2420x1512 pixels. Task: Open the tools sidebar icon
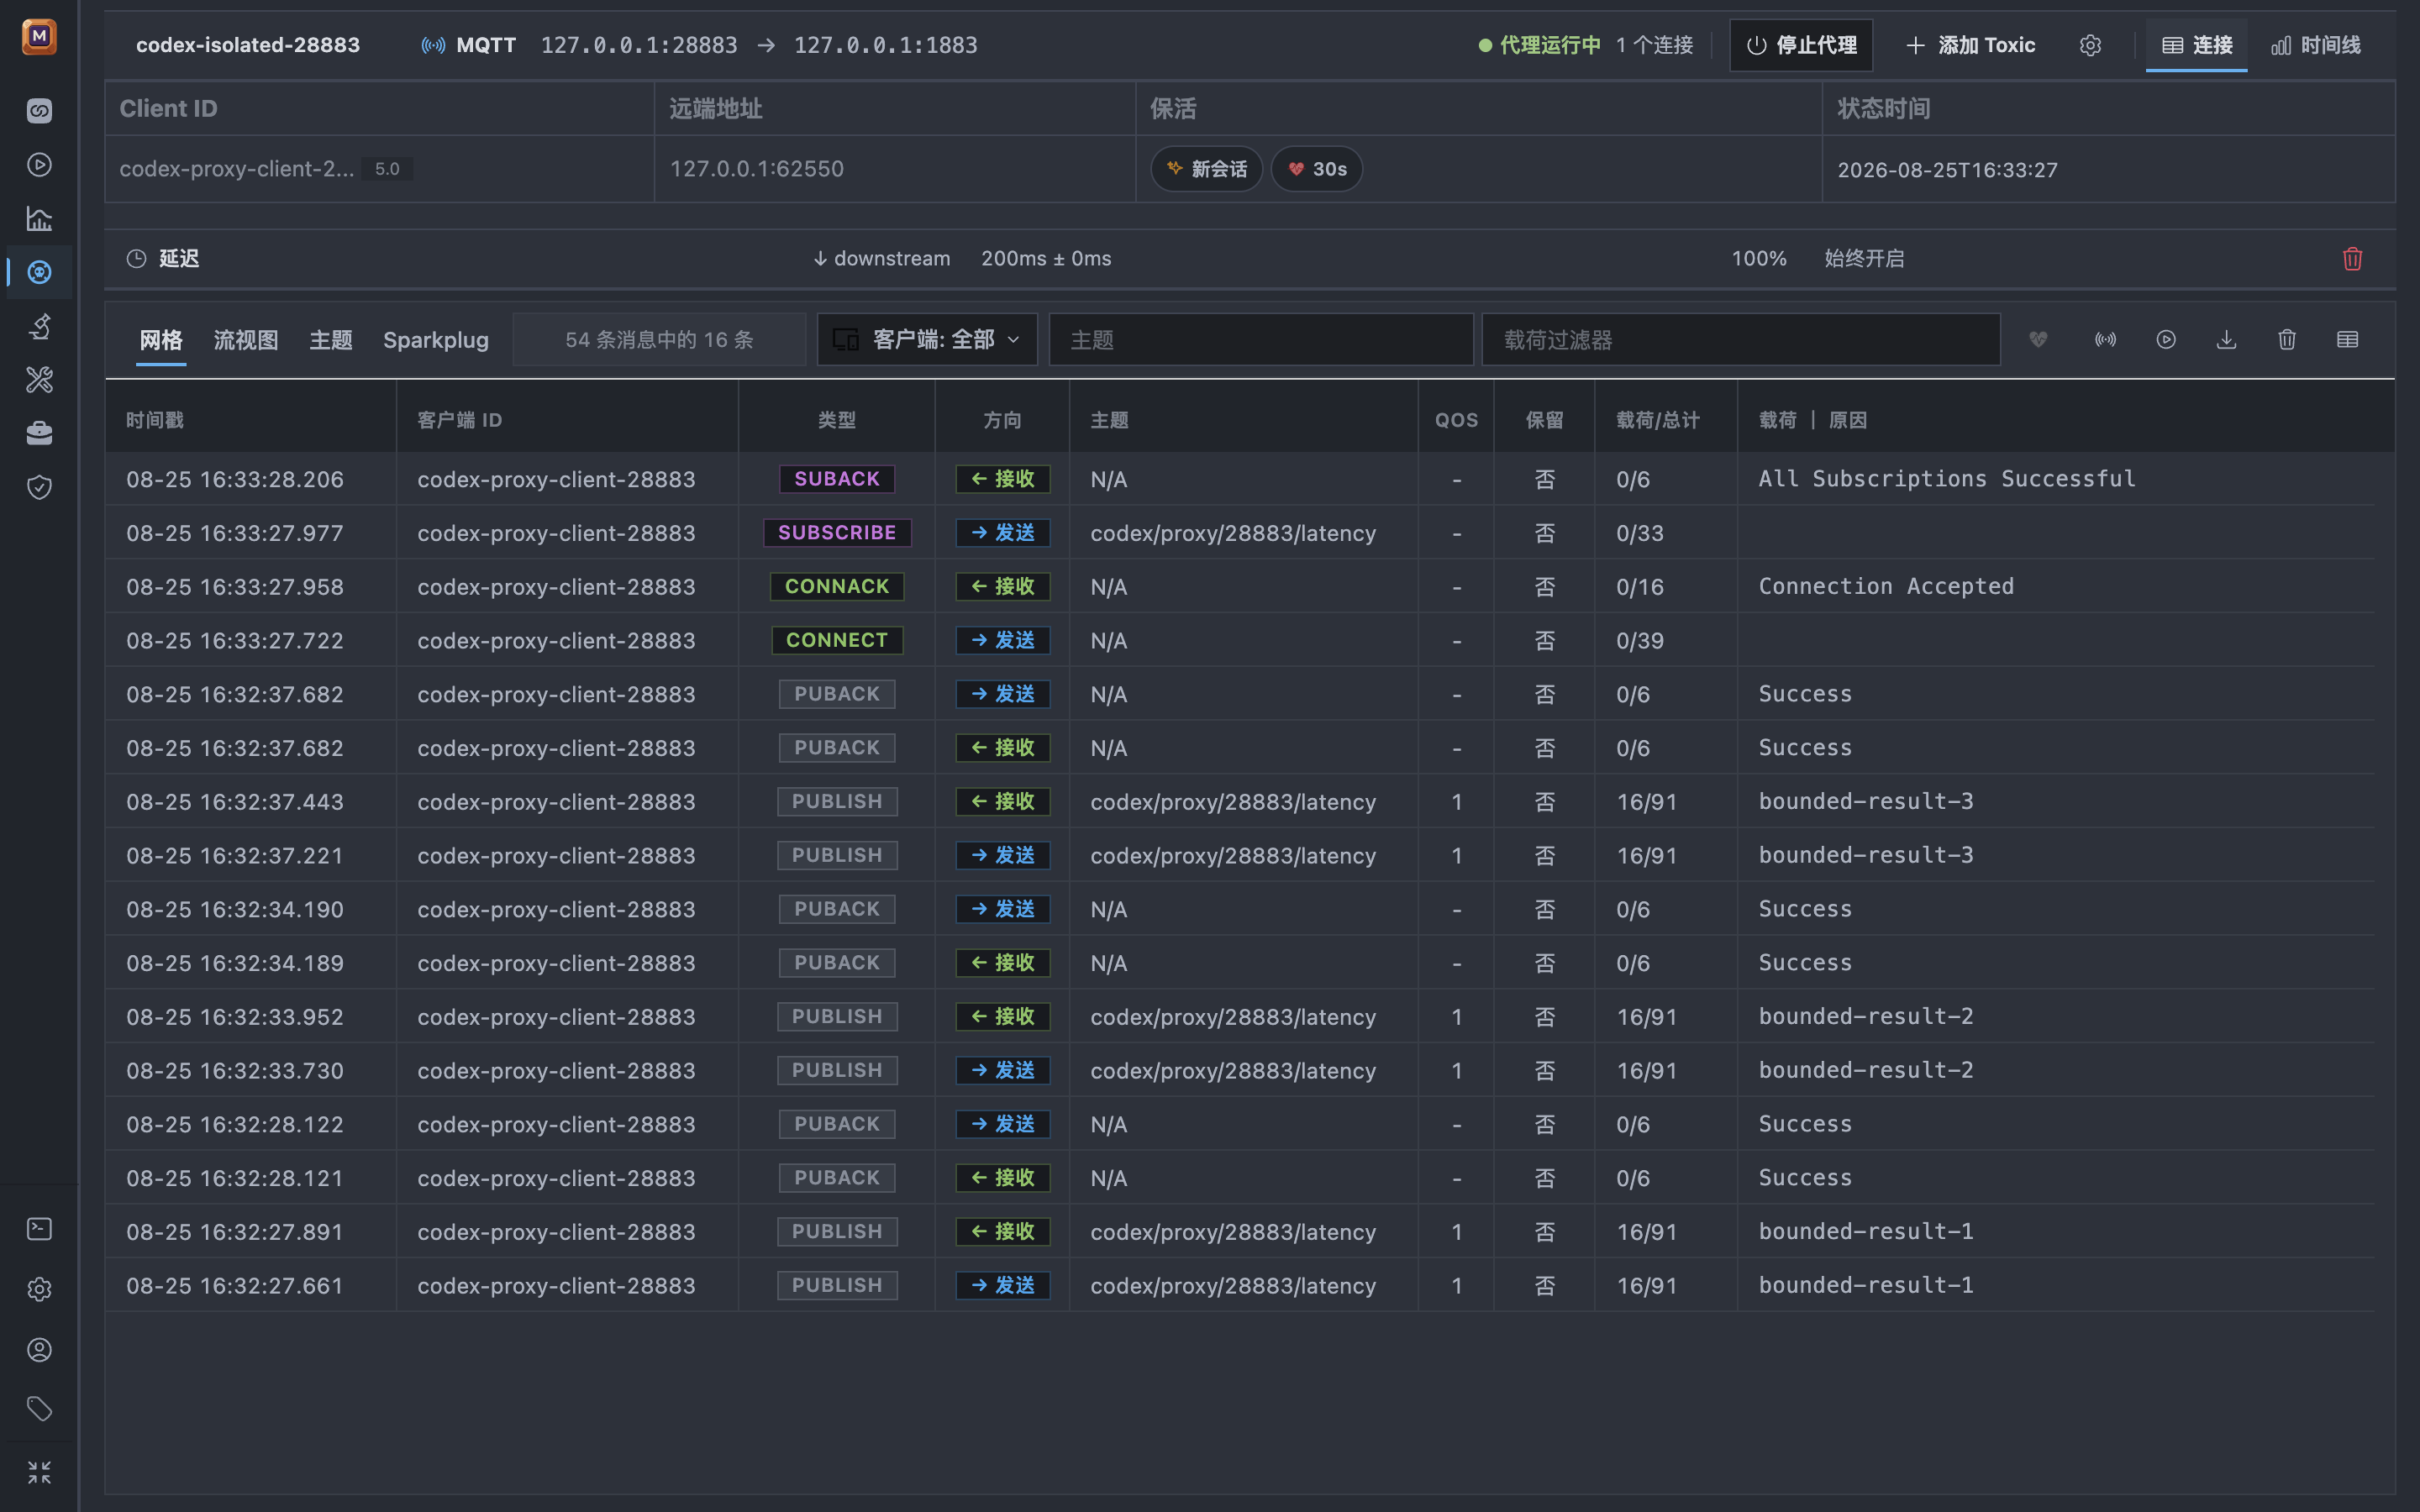[39, 380]
